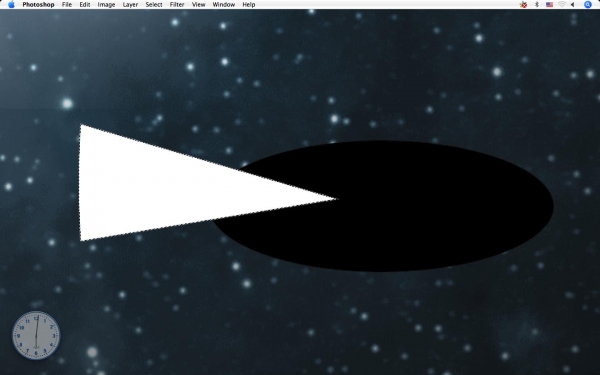Open the Bluetooth status menu
This screenshot has height=375, width=600.
click(x=537, y=5)
